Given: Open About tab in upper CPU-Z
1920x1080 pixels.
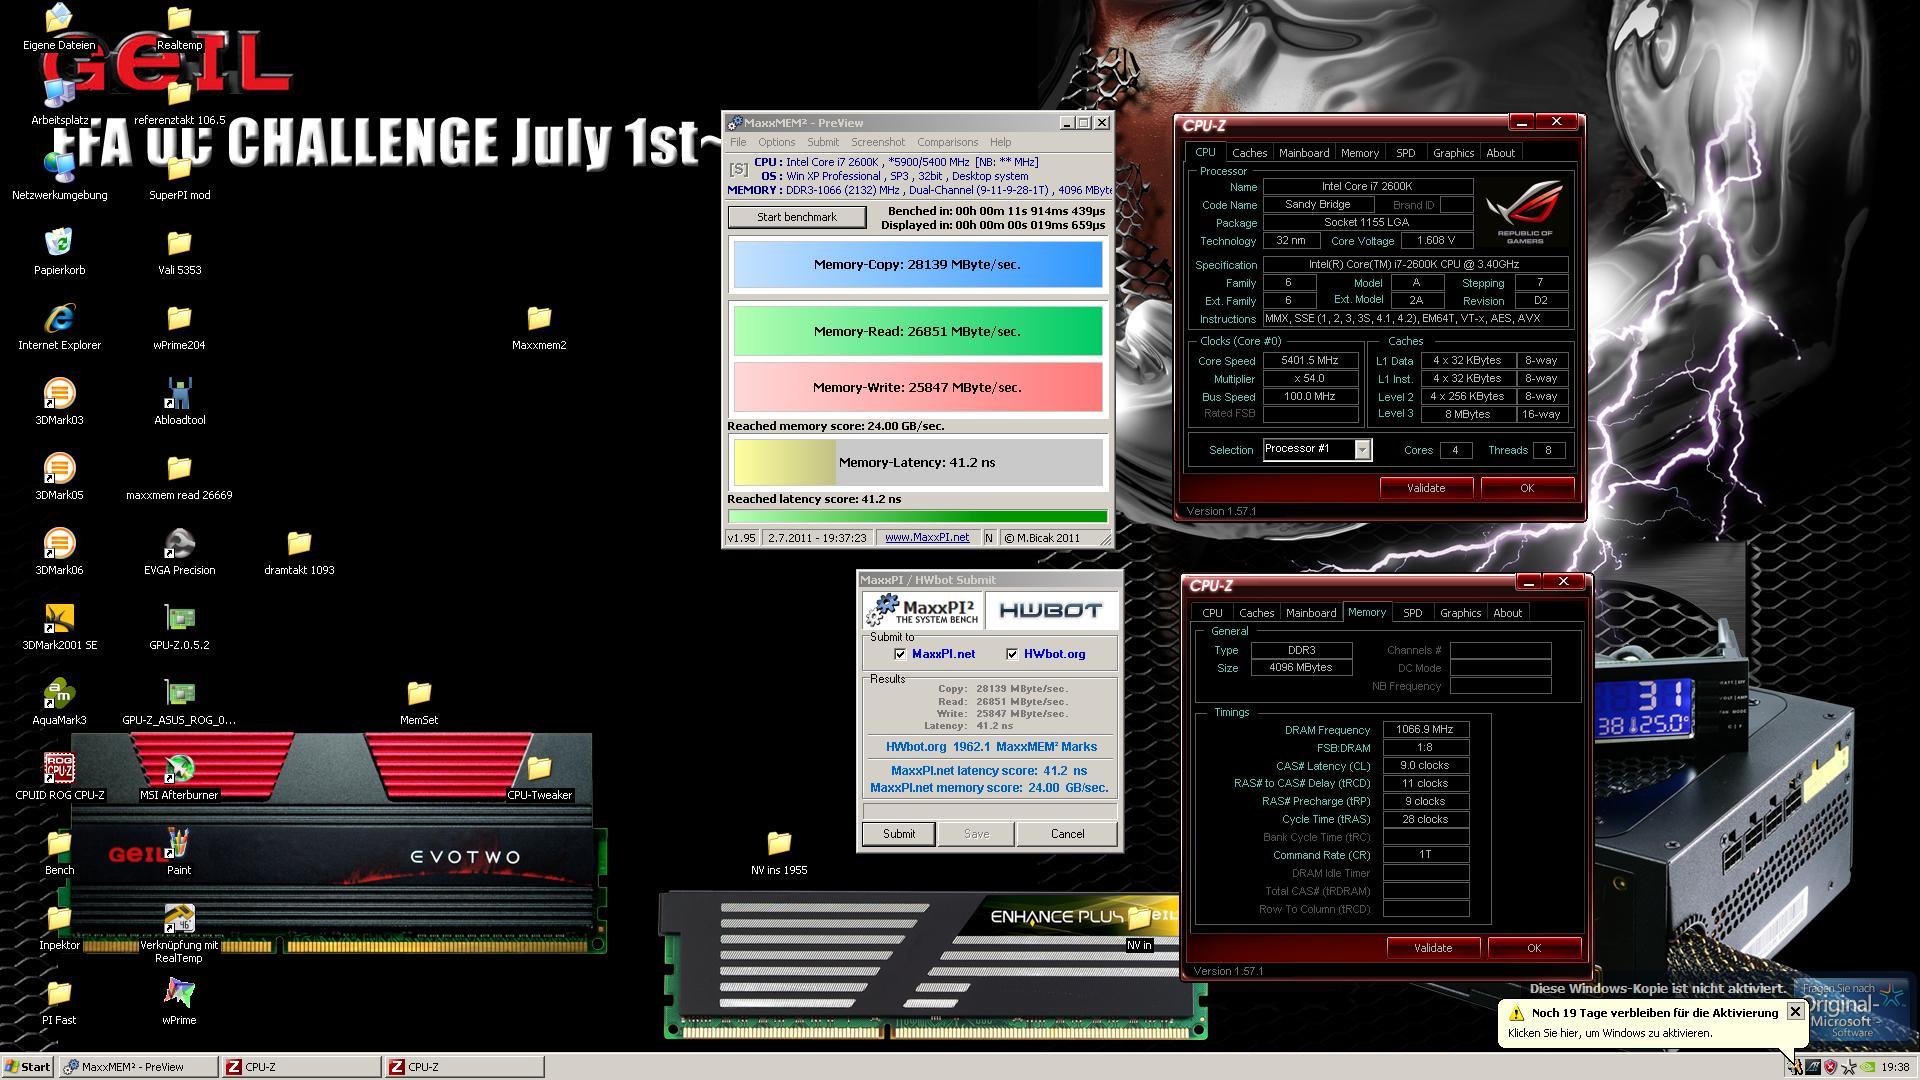Looking at the screenshot, I should 1500,153.
